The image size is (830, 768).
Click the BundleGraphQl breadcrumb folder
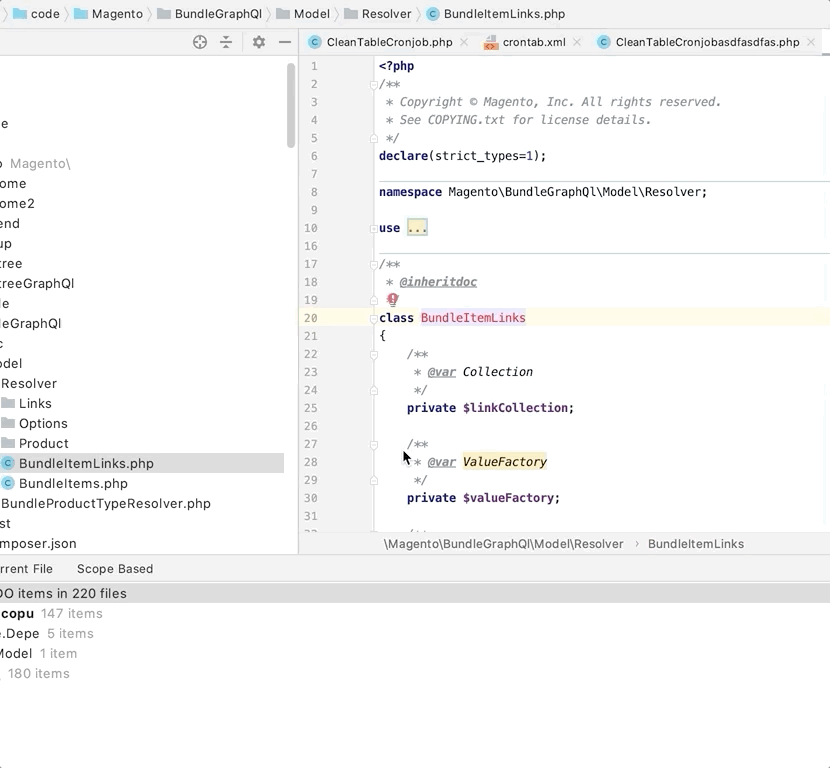pos(210,14)
